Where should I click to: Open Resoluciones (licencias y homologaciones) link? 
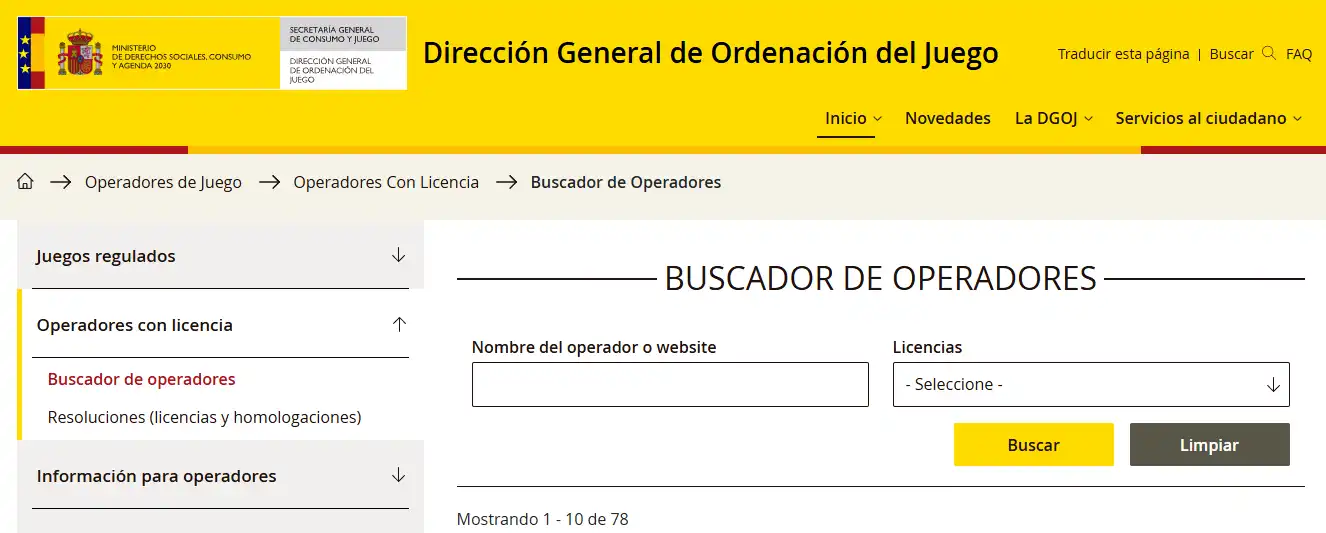coord(204,417)
